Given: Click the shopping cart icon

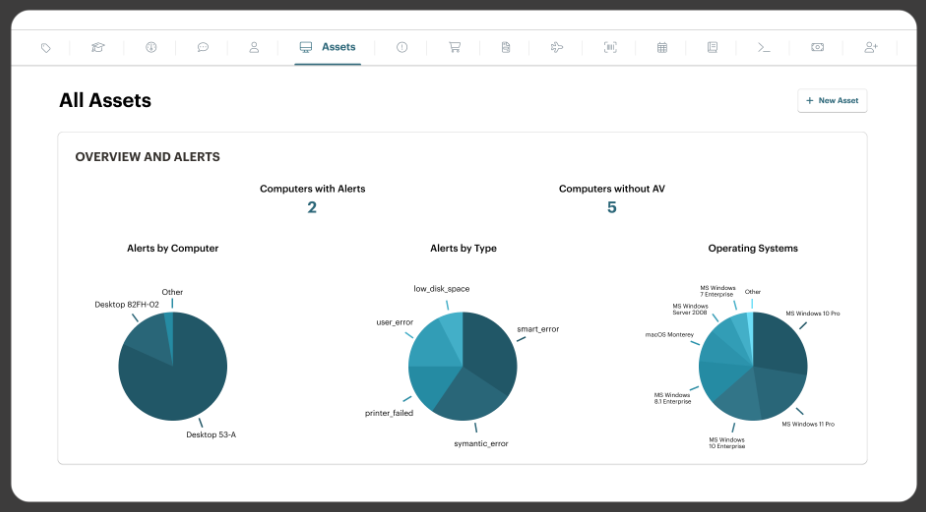Looking at the screenshot, I should [x=454, y=47].
